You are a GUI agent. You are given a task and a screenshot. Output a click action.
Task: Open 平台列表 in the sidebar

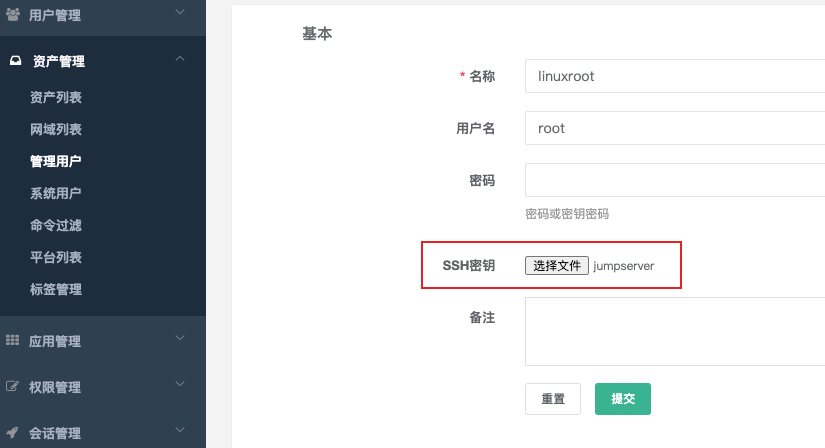pos(56,257)
